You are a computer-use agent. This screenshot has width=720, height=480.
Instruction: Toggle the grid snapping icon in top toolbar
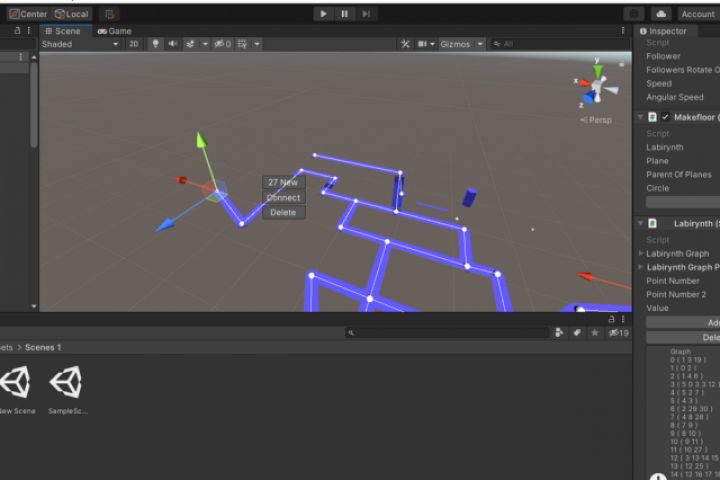[x=109, y=14]
